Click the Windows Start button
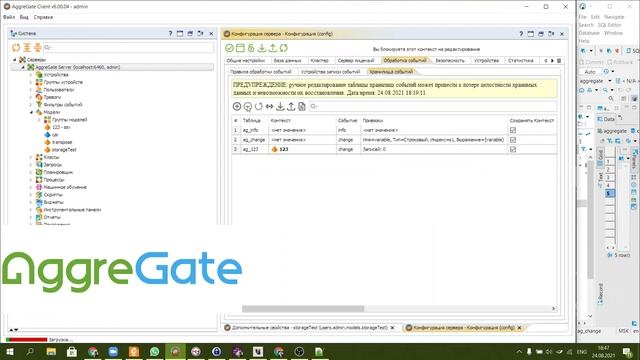Image resolution: width=640 pixels, height=360 pixels. [9, 351]
